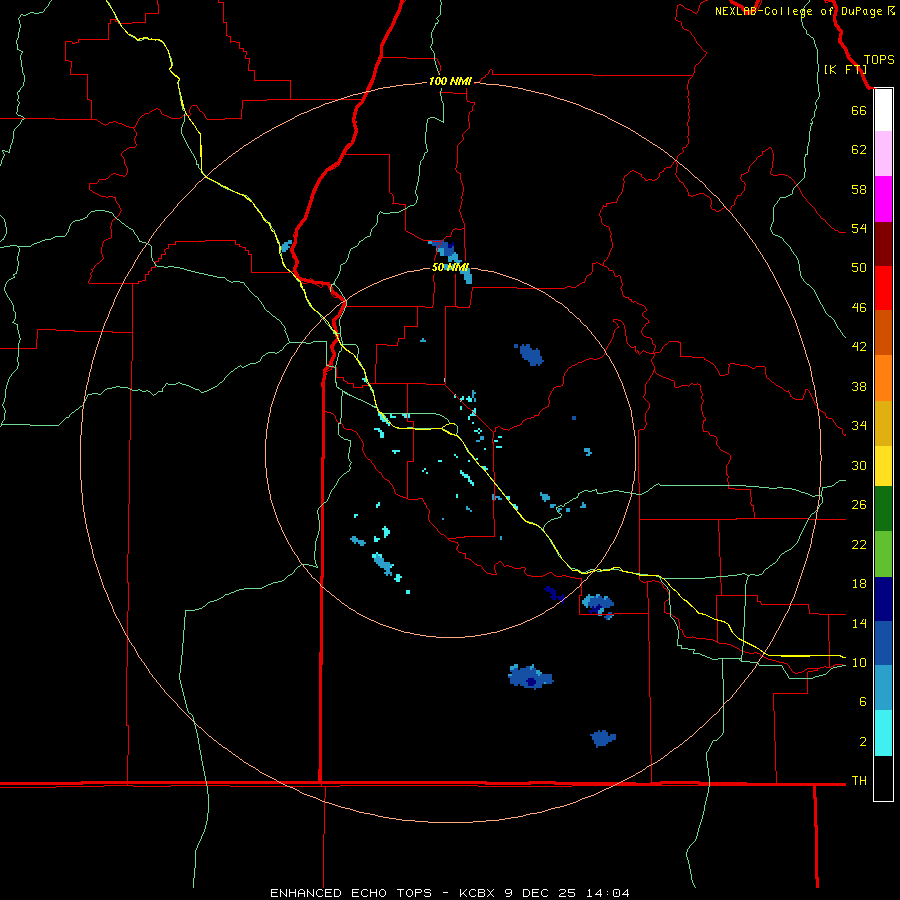Click the magenta legend swatch
900x900 pixels.
coord(883,199)
